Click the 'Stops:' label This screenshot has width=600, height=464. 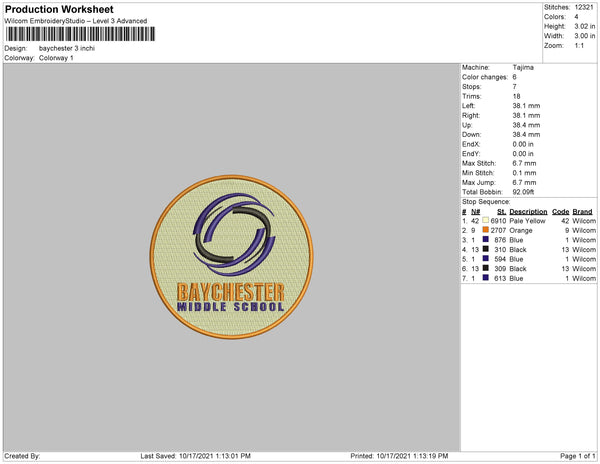471,86
